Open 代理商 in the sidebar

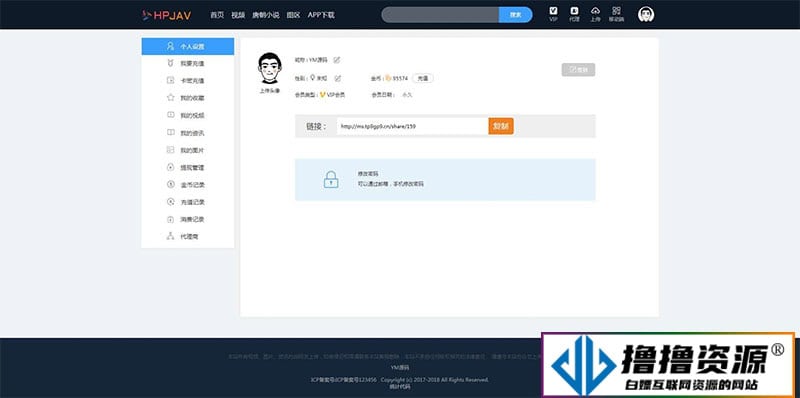click(188, 237)
